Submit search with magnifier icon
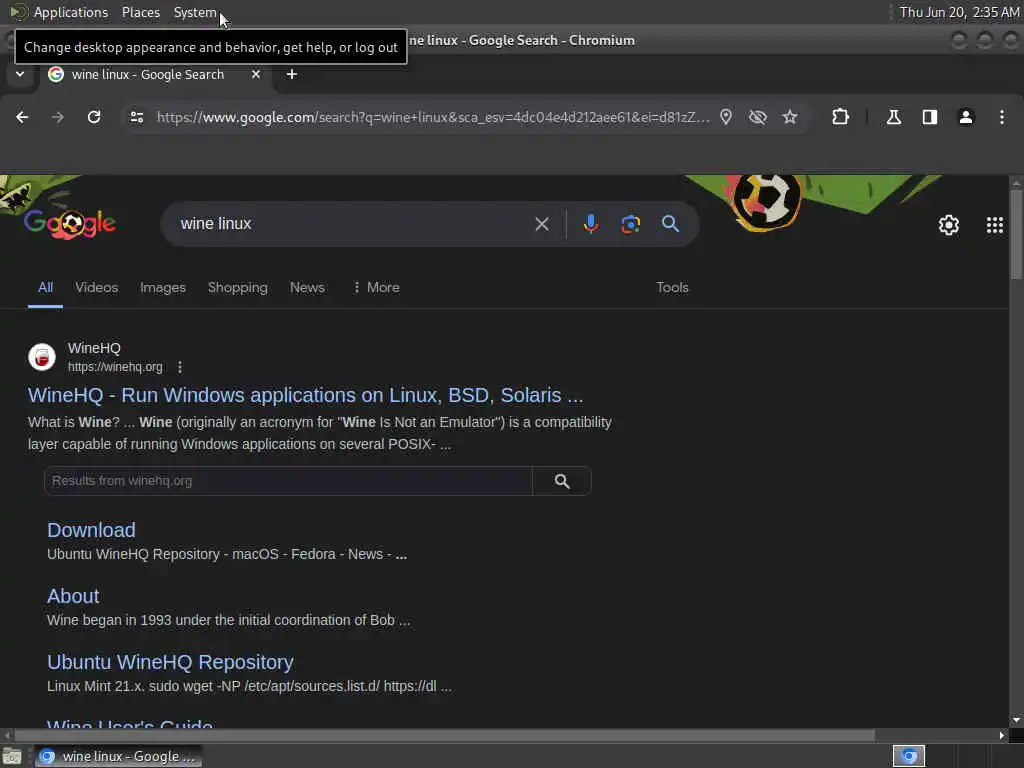Image resolution: width=1024 pixels, height=768 pixels. (670, 224)
